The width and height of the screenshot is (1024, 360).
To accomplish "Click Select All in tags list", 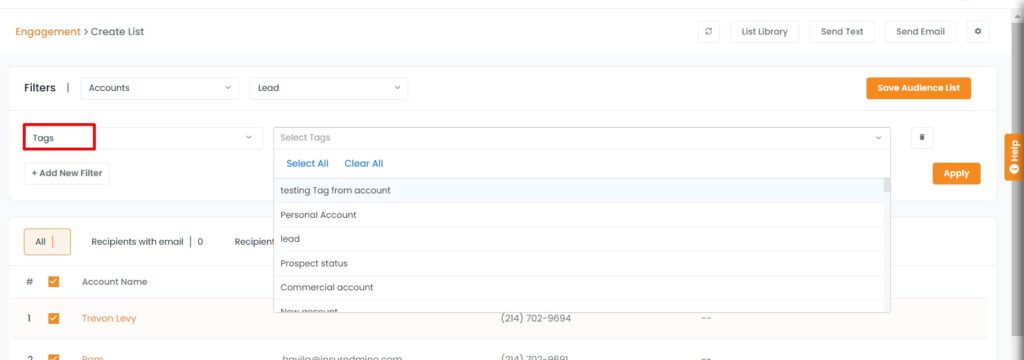I will click(x=308, y=163).
